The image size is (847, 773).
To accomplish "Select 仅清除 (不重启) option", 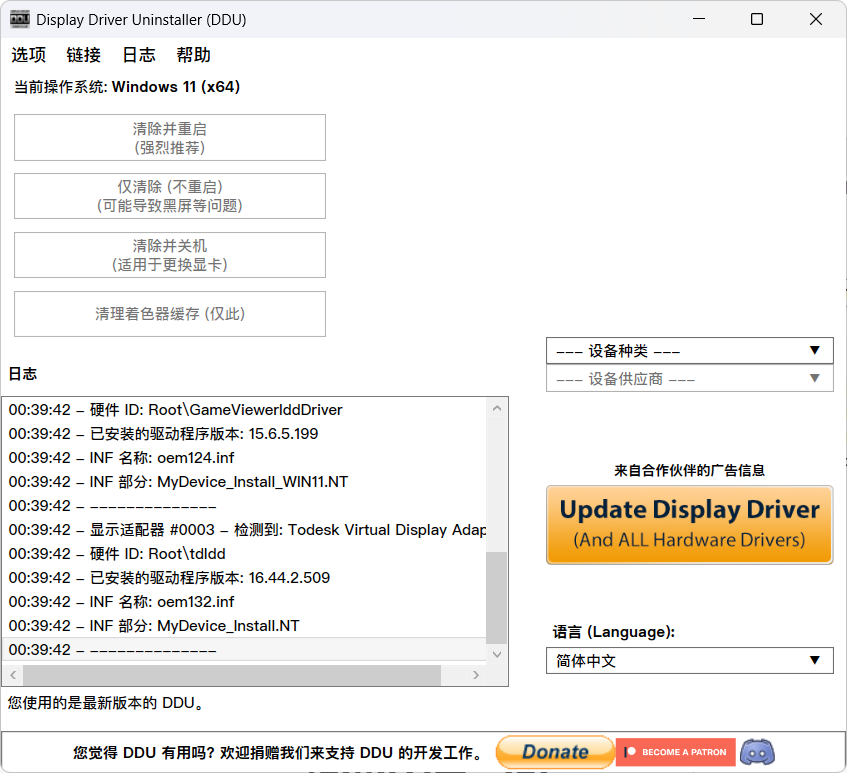I will (169, 196).
